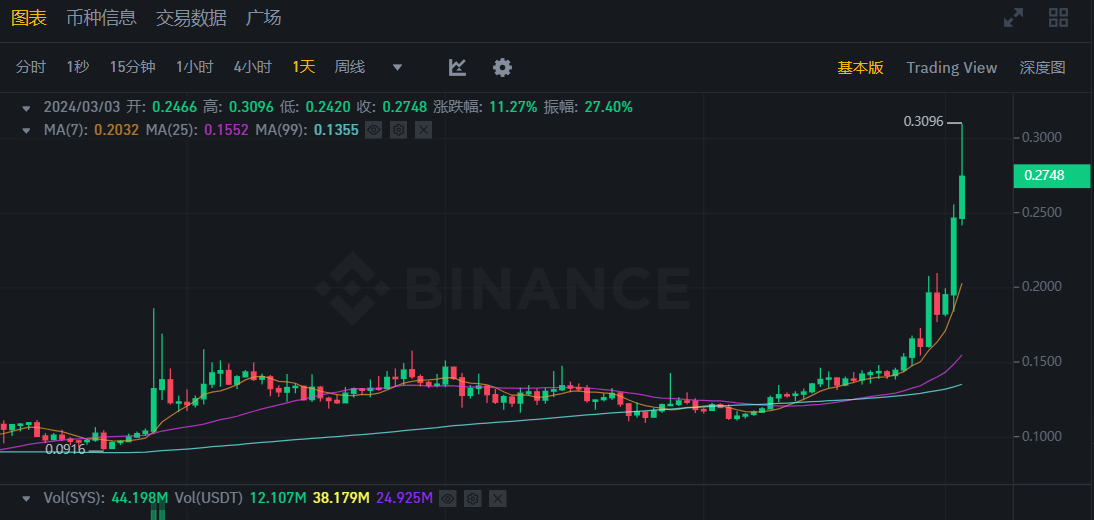Viewport: 1094px width, 520px height.
Task: Open the 交易数据 tab
Action: point(191,17)
